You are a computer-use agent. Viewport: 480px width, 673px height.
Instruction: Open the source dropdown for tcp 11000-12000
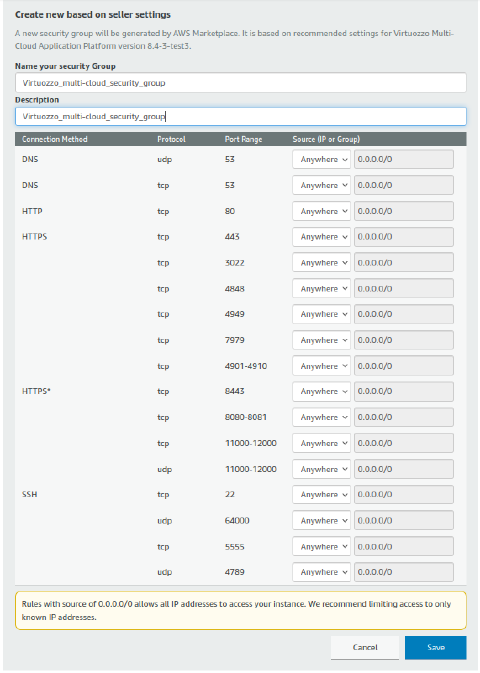(x=322, y=443)
